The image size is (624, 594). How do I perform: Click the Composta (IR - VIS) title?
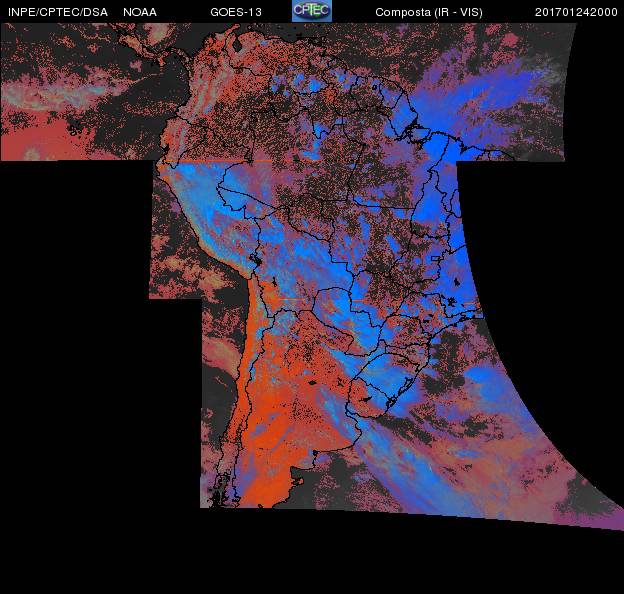pyautogui.click(x=429, y=12)
